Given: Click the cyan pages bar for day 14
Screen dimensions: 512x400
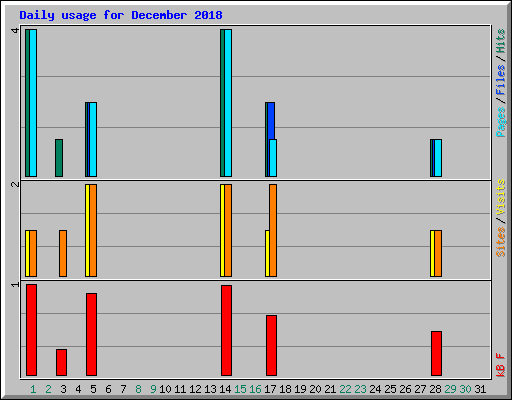Looking at the screenshot, I should pyautogui.click(x=228, y=103).
